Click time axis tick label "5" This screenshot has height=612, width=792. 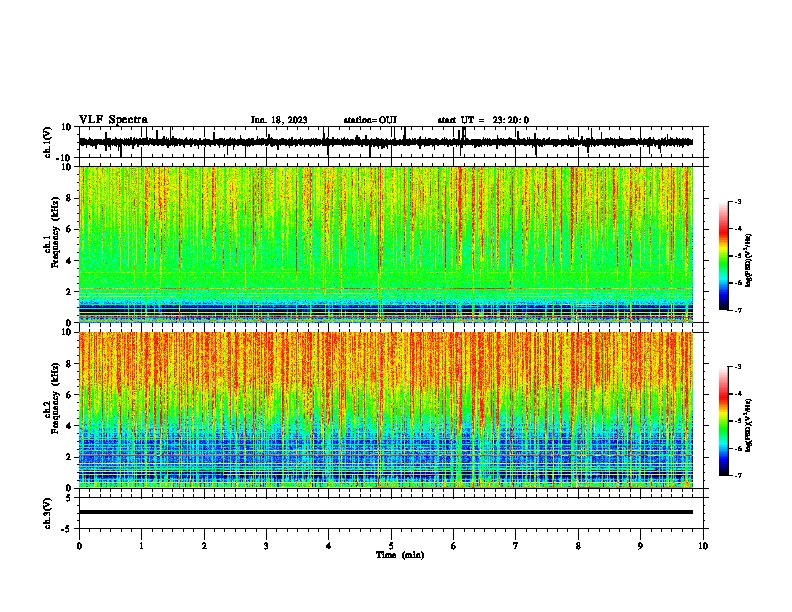[x=391, y=546]
